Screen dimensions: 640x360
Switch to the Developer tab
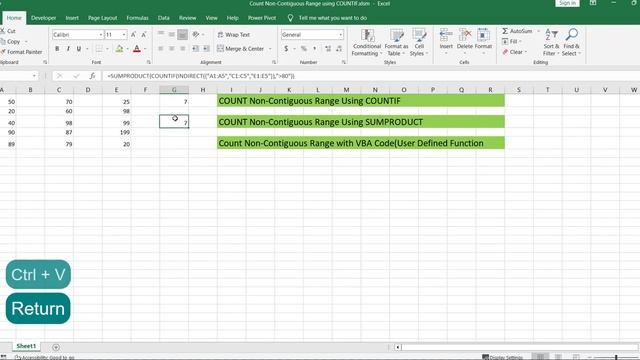point(43,18)
